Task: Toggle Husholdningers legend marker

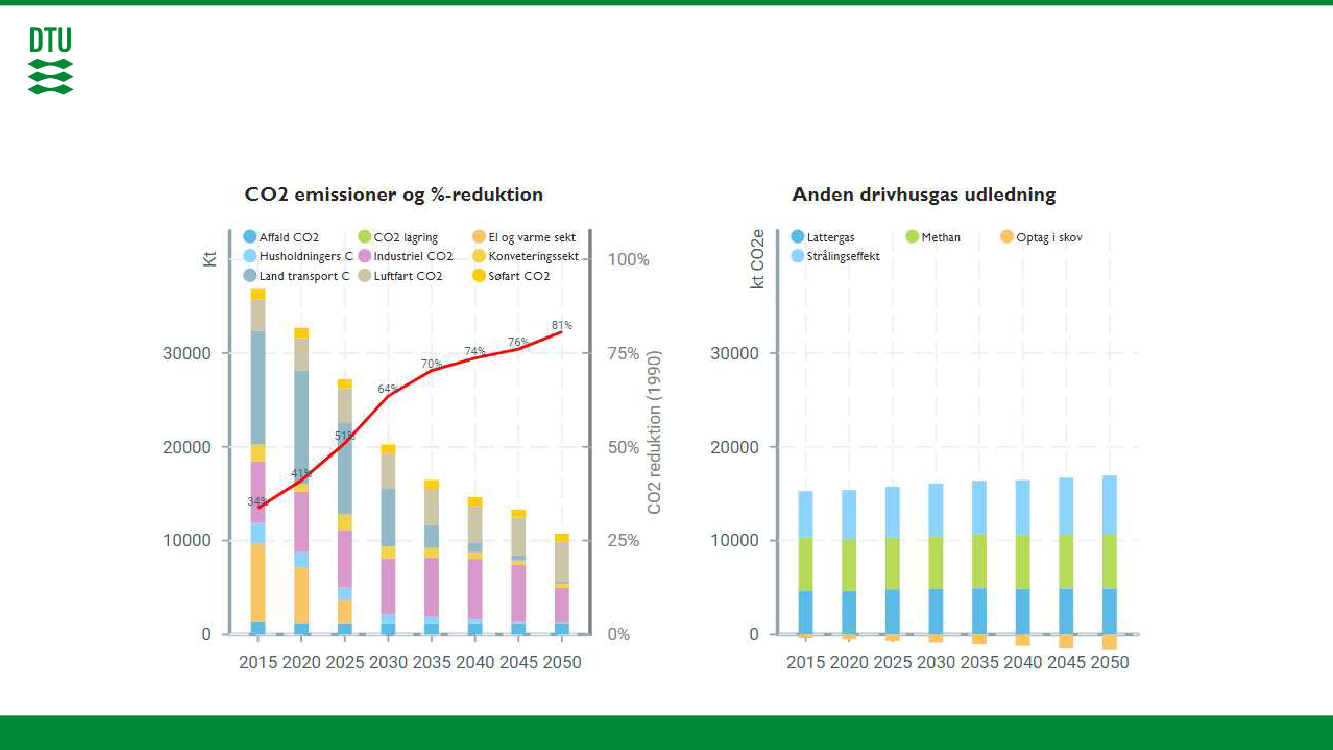Action: [x=250, y=256]
